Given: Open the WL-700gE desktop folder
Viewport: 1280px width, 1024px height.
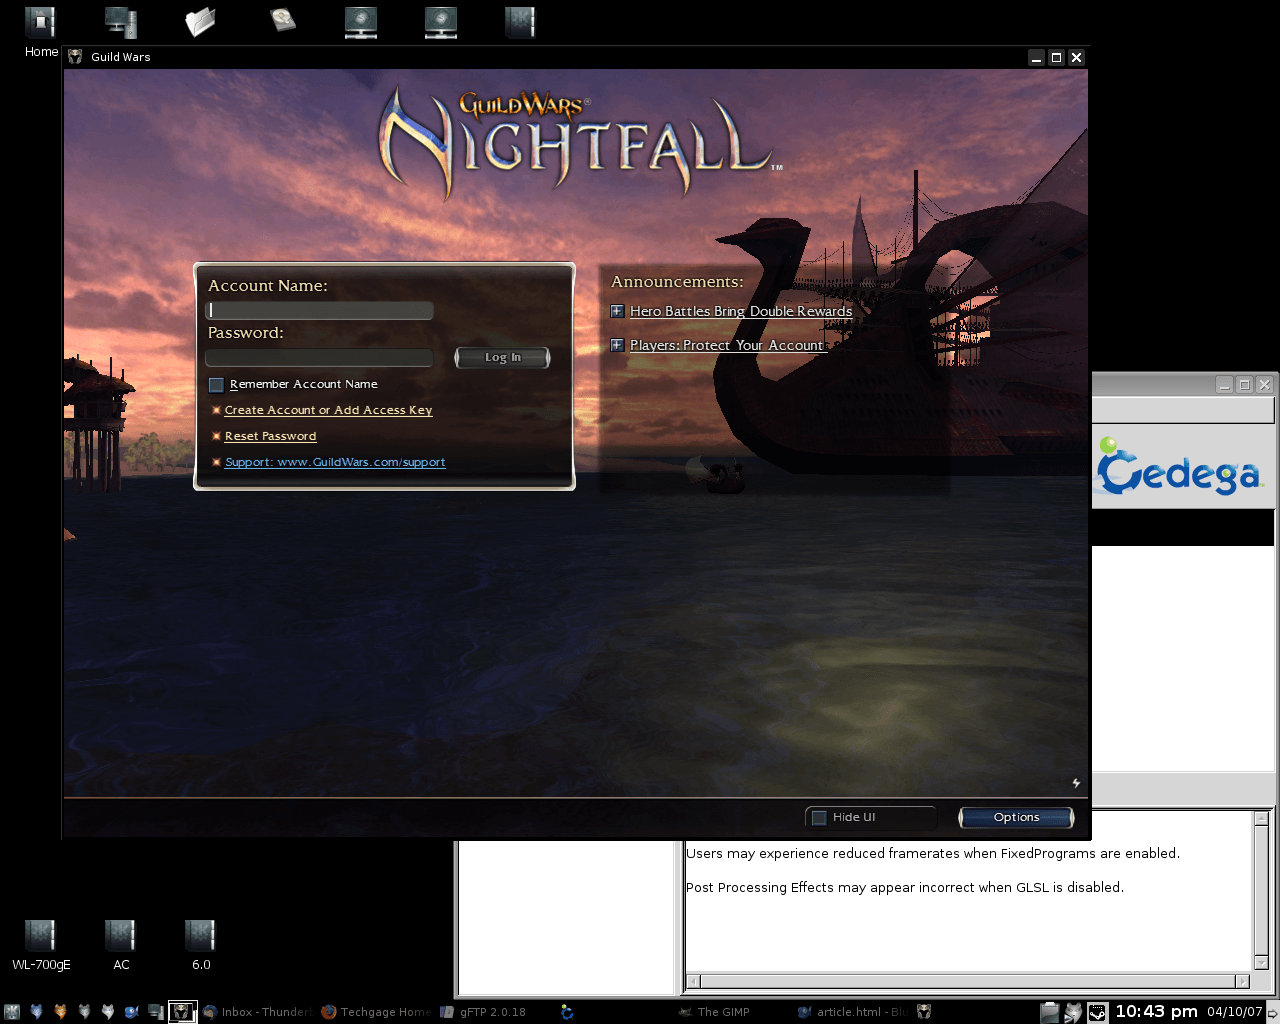Looking at the screenshot, I should 40,936.
